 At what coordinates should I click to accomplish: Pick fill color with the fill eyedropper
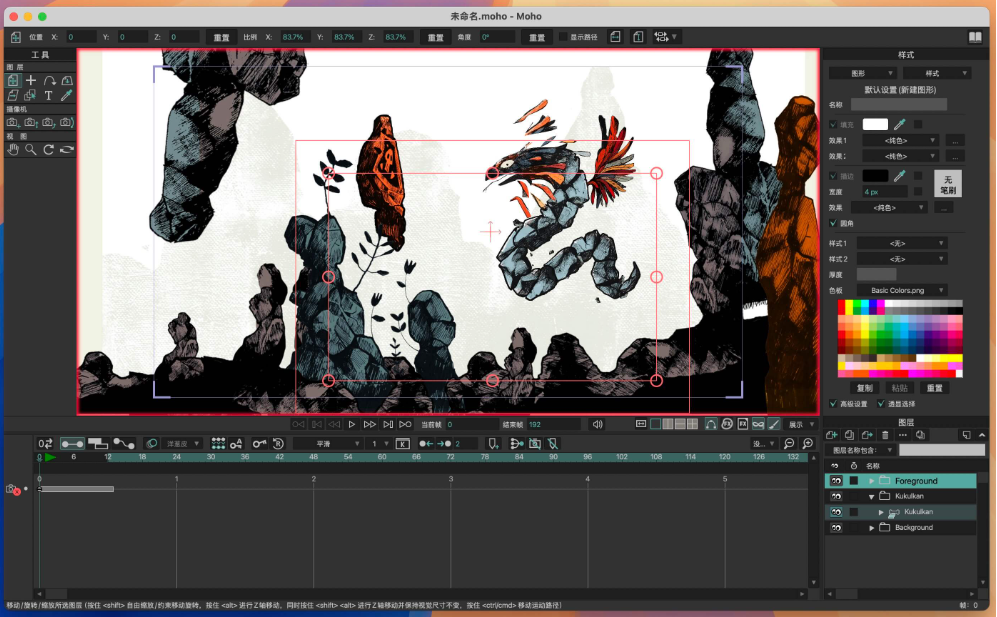(899, 124)
